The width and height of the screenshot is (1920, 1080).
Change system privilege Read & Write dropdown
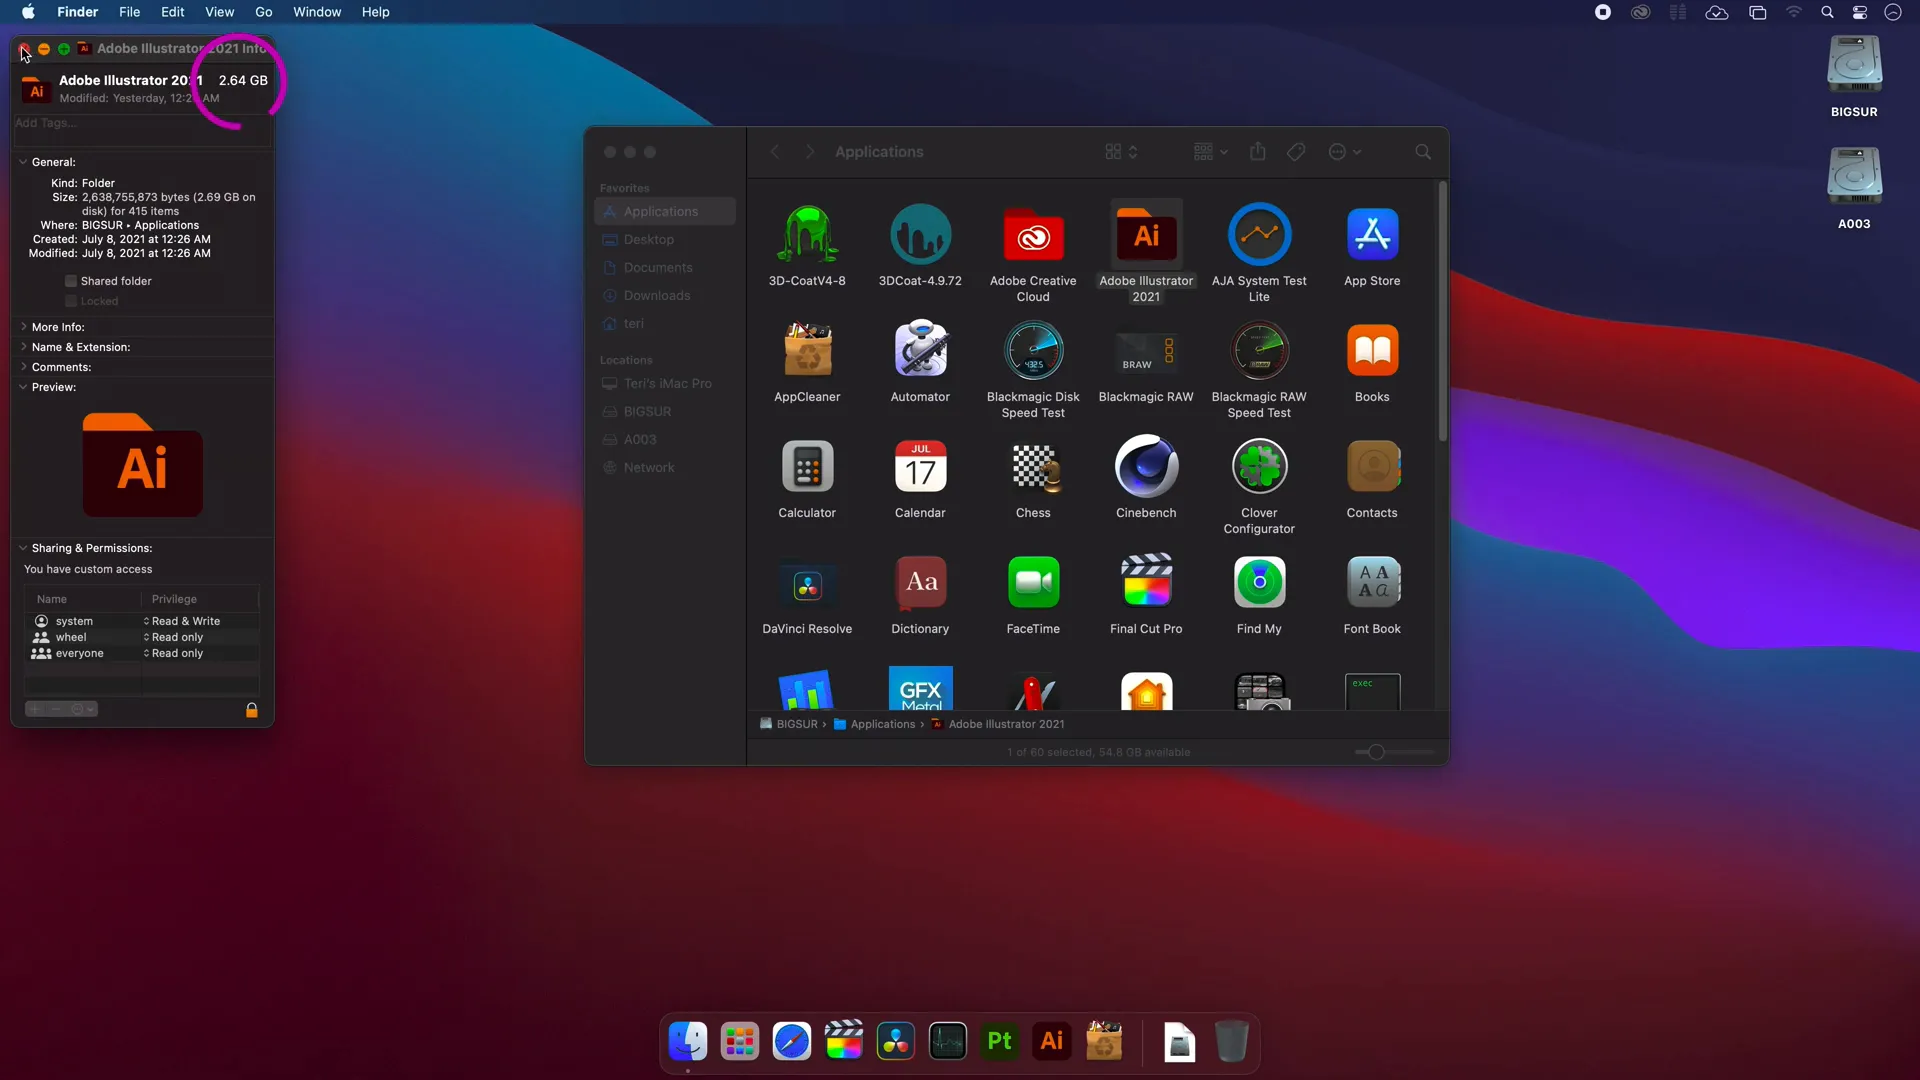point(182,621)
